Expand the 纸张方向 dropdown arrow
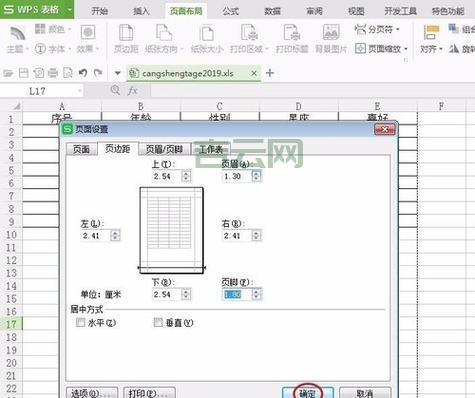The height and width of the screenshot is (398, 475). [x=182, y=49]
